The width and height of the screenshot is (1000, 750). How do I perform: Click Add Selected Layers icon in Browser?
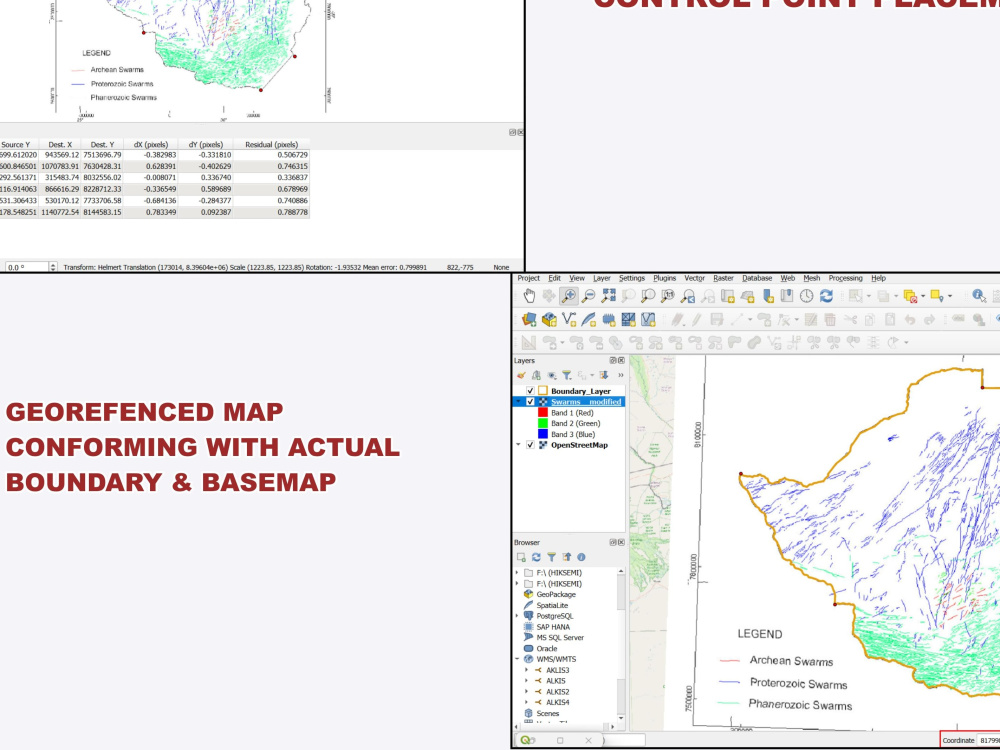click(x=521, y=557)
